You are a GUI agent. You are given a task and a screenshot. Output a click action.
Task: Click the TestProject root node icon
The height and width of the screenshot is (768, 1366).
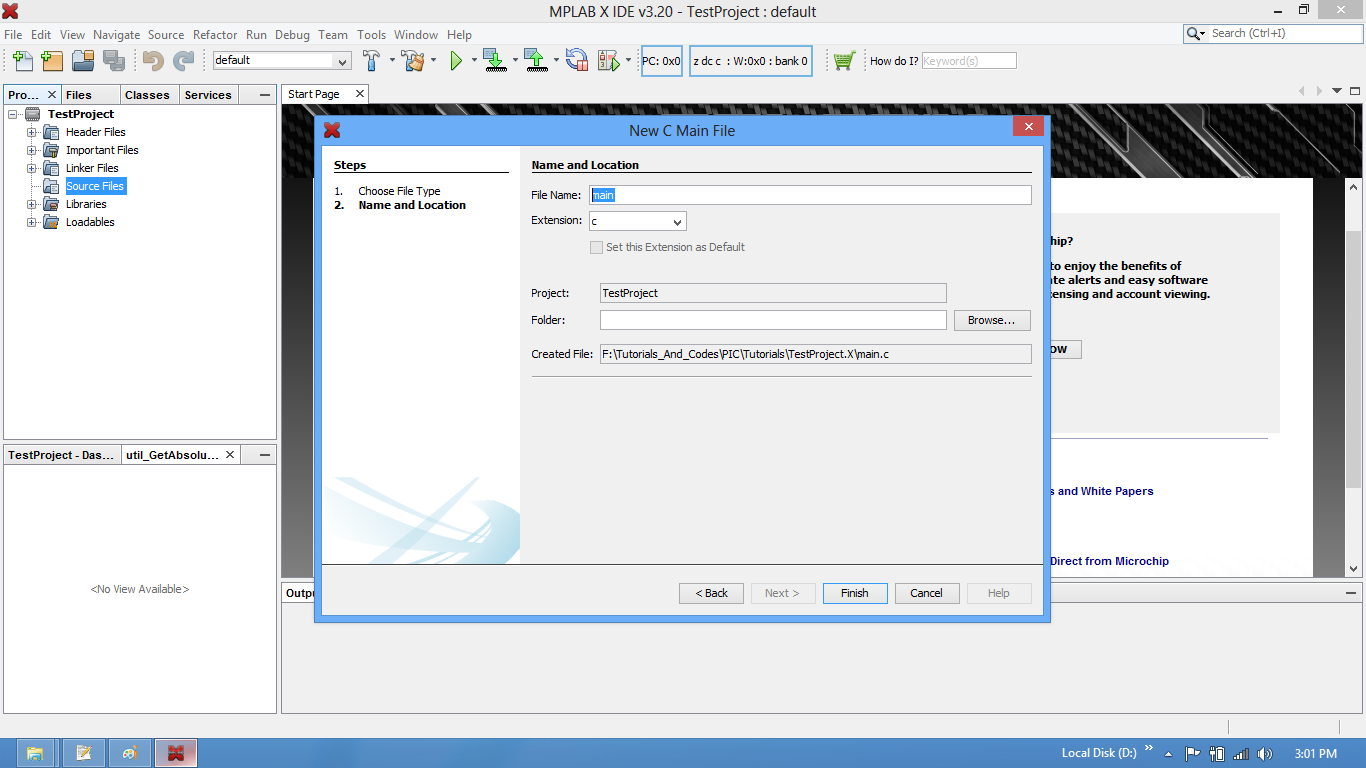pos(32,114)
